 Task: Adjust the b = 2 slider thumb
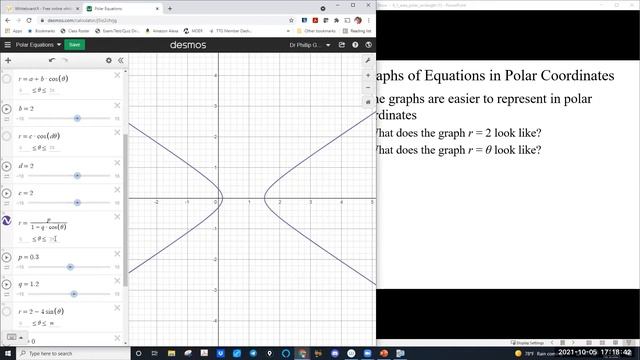click(x=77, y=118)
